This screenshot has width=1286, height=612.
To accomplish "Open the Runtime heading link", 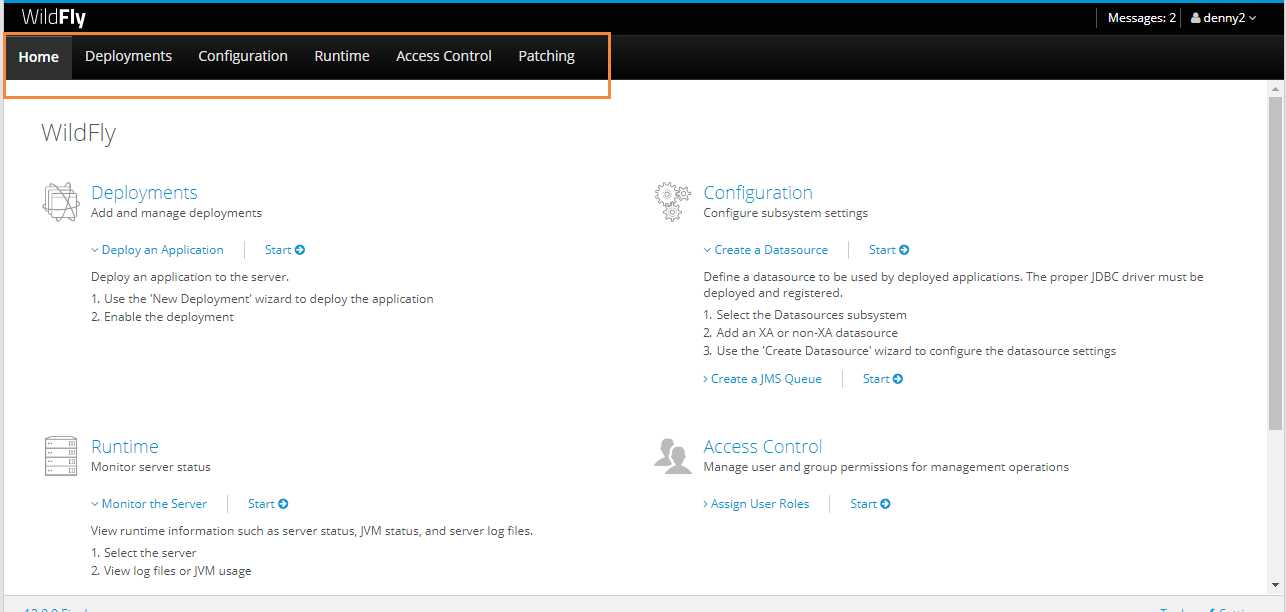I will click(125, 447).
